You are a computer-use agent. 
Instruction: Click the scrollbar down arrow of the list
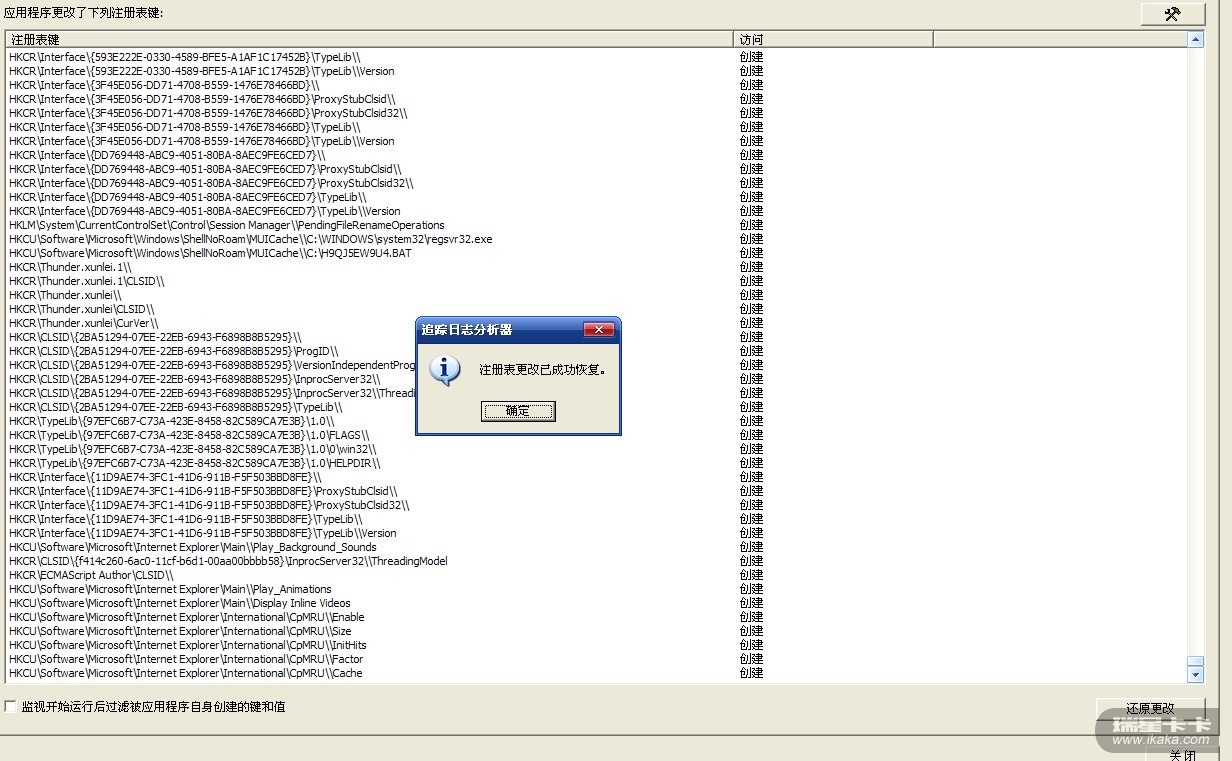[1195, 675]
